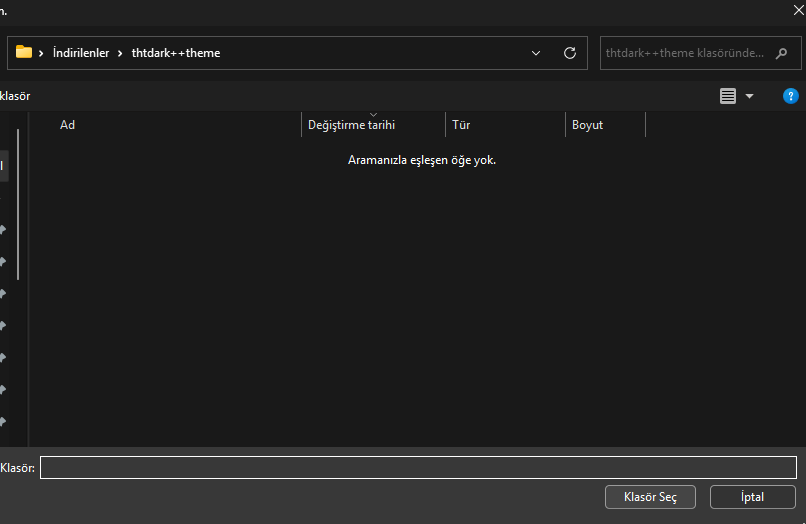Viewport: 806px width, 524px height.
Task: Click the 'Aramanızla eşleşen öğe yok.' message
Action: (x=422, y=160)
